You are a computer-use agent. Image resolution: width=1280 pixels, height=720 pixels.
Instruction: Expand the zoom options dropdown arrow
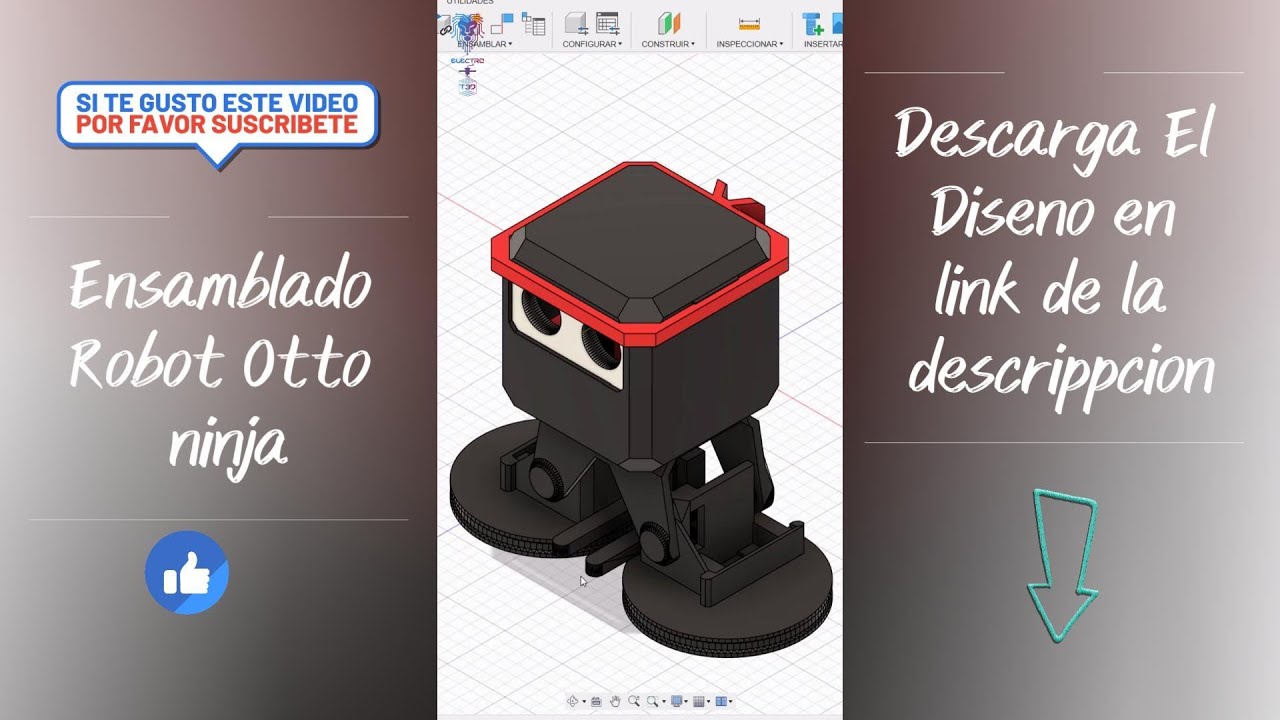664,701
